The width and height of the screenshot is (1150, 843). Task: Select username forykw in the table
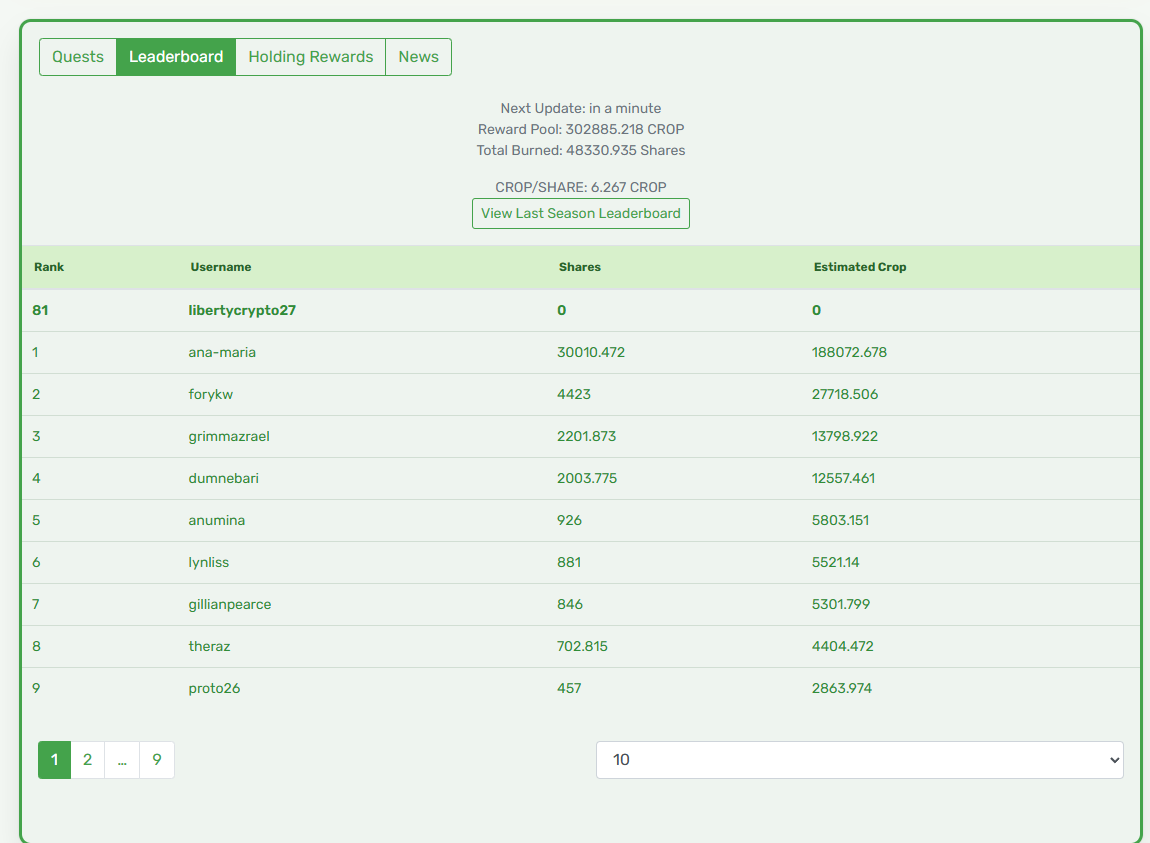[x=210, y=394]
